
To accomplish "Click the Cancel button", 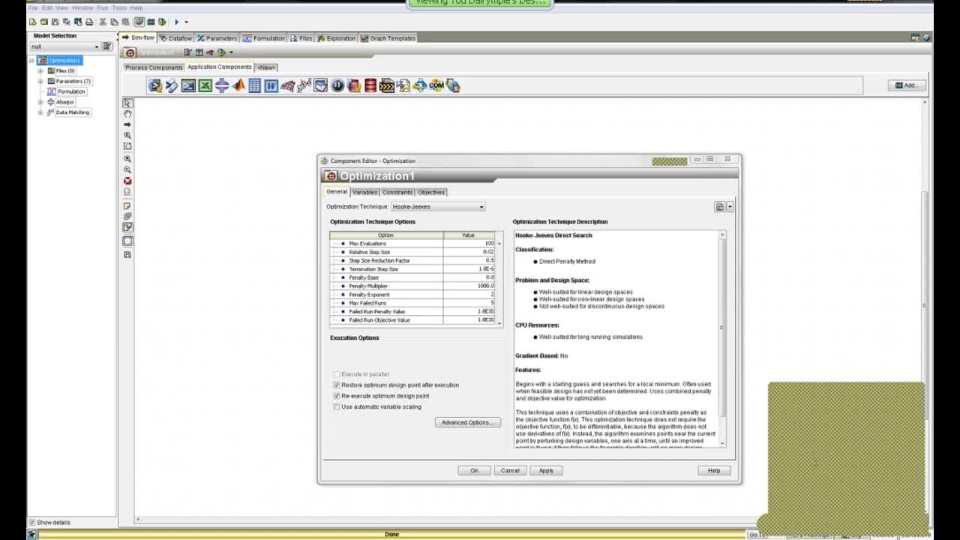I will [x=510, y=471].
